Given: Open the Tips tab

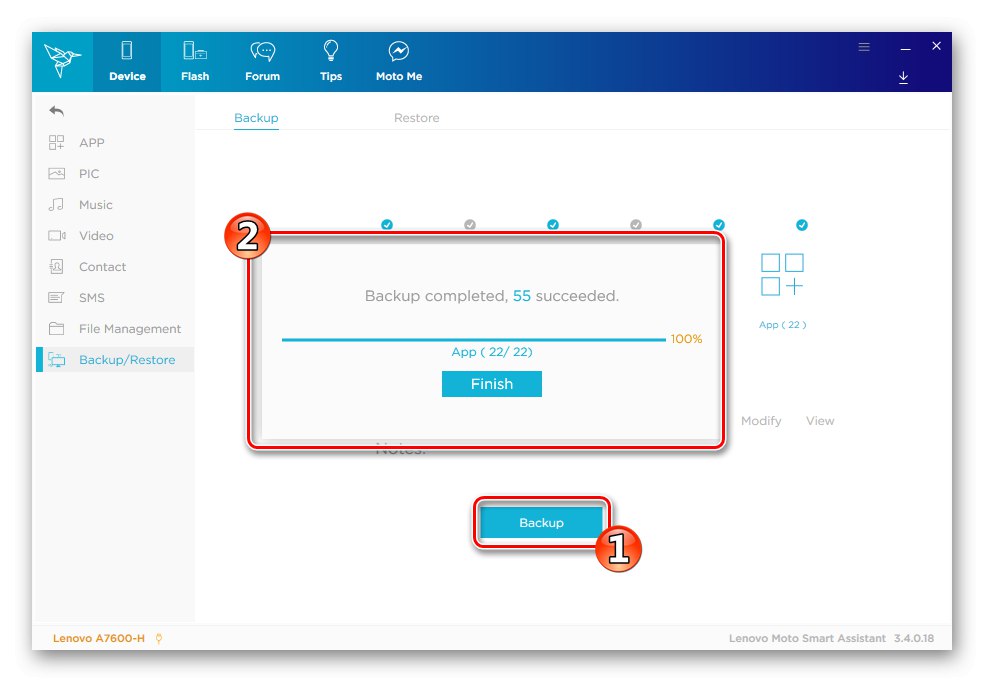Looking at the screenshot, I should point(331,61).
